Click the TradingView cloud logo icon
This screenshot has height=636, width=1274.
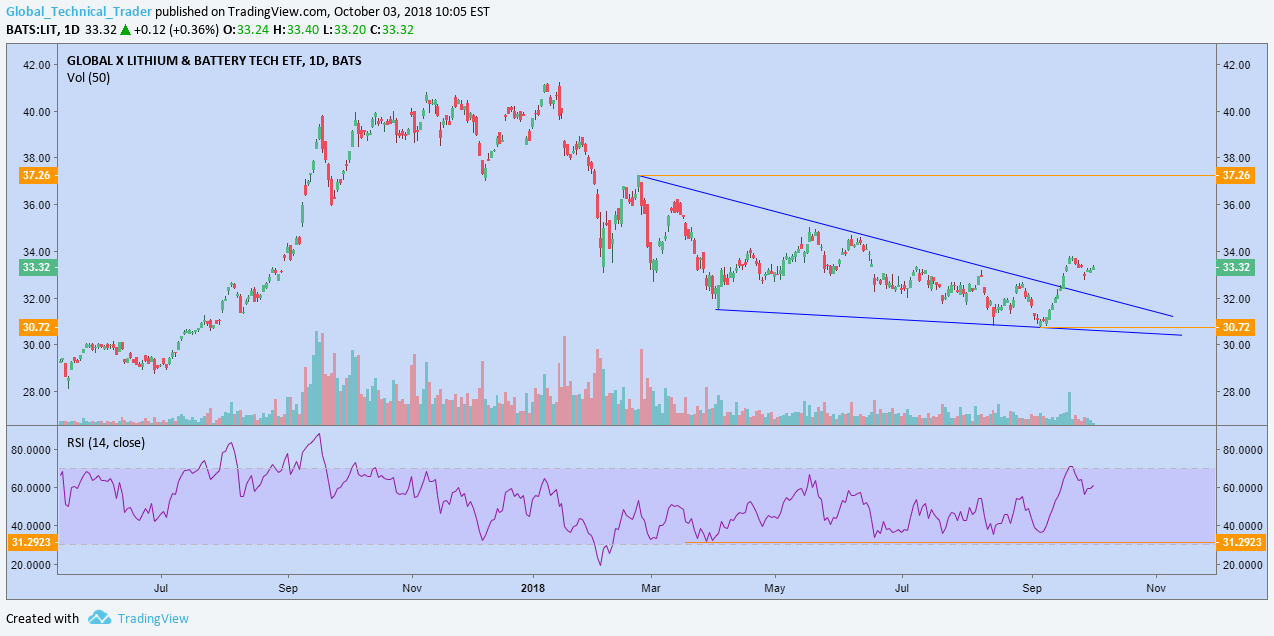click(98, 618)
